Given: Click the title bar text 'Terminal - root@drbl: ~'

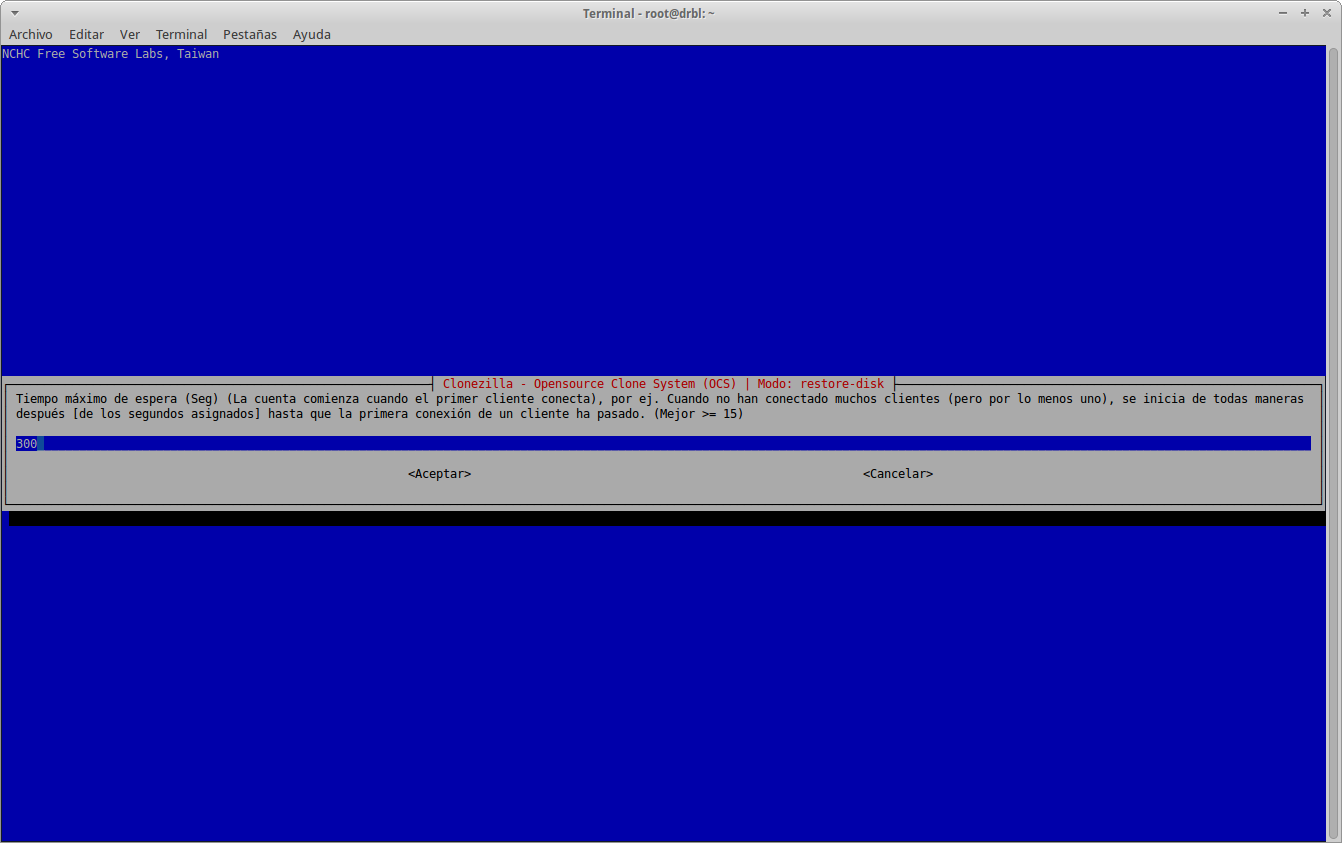Looking at the screenshot, I should click(649, 13).
